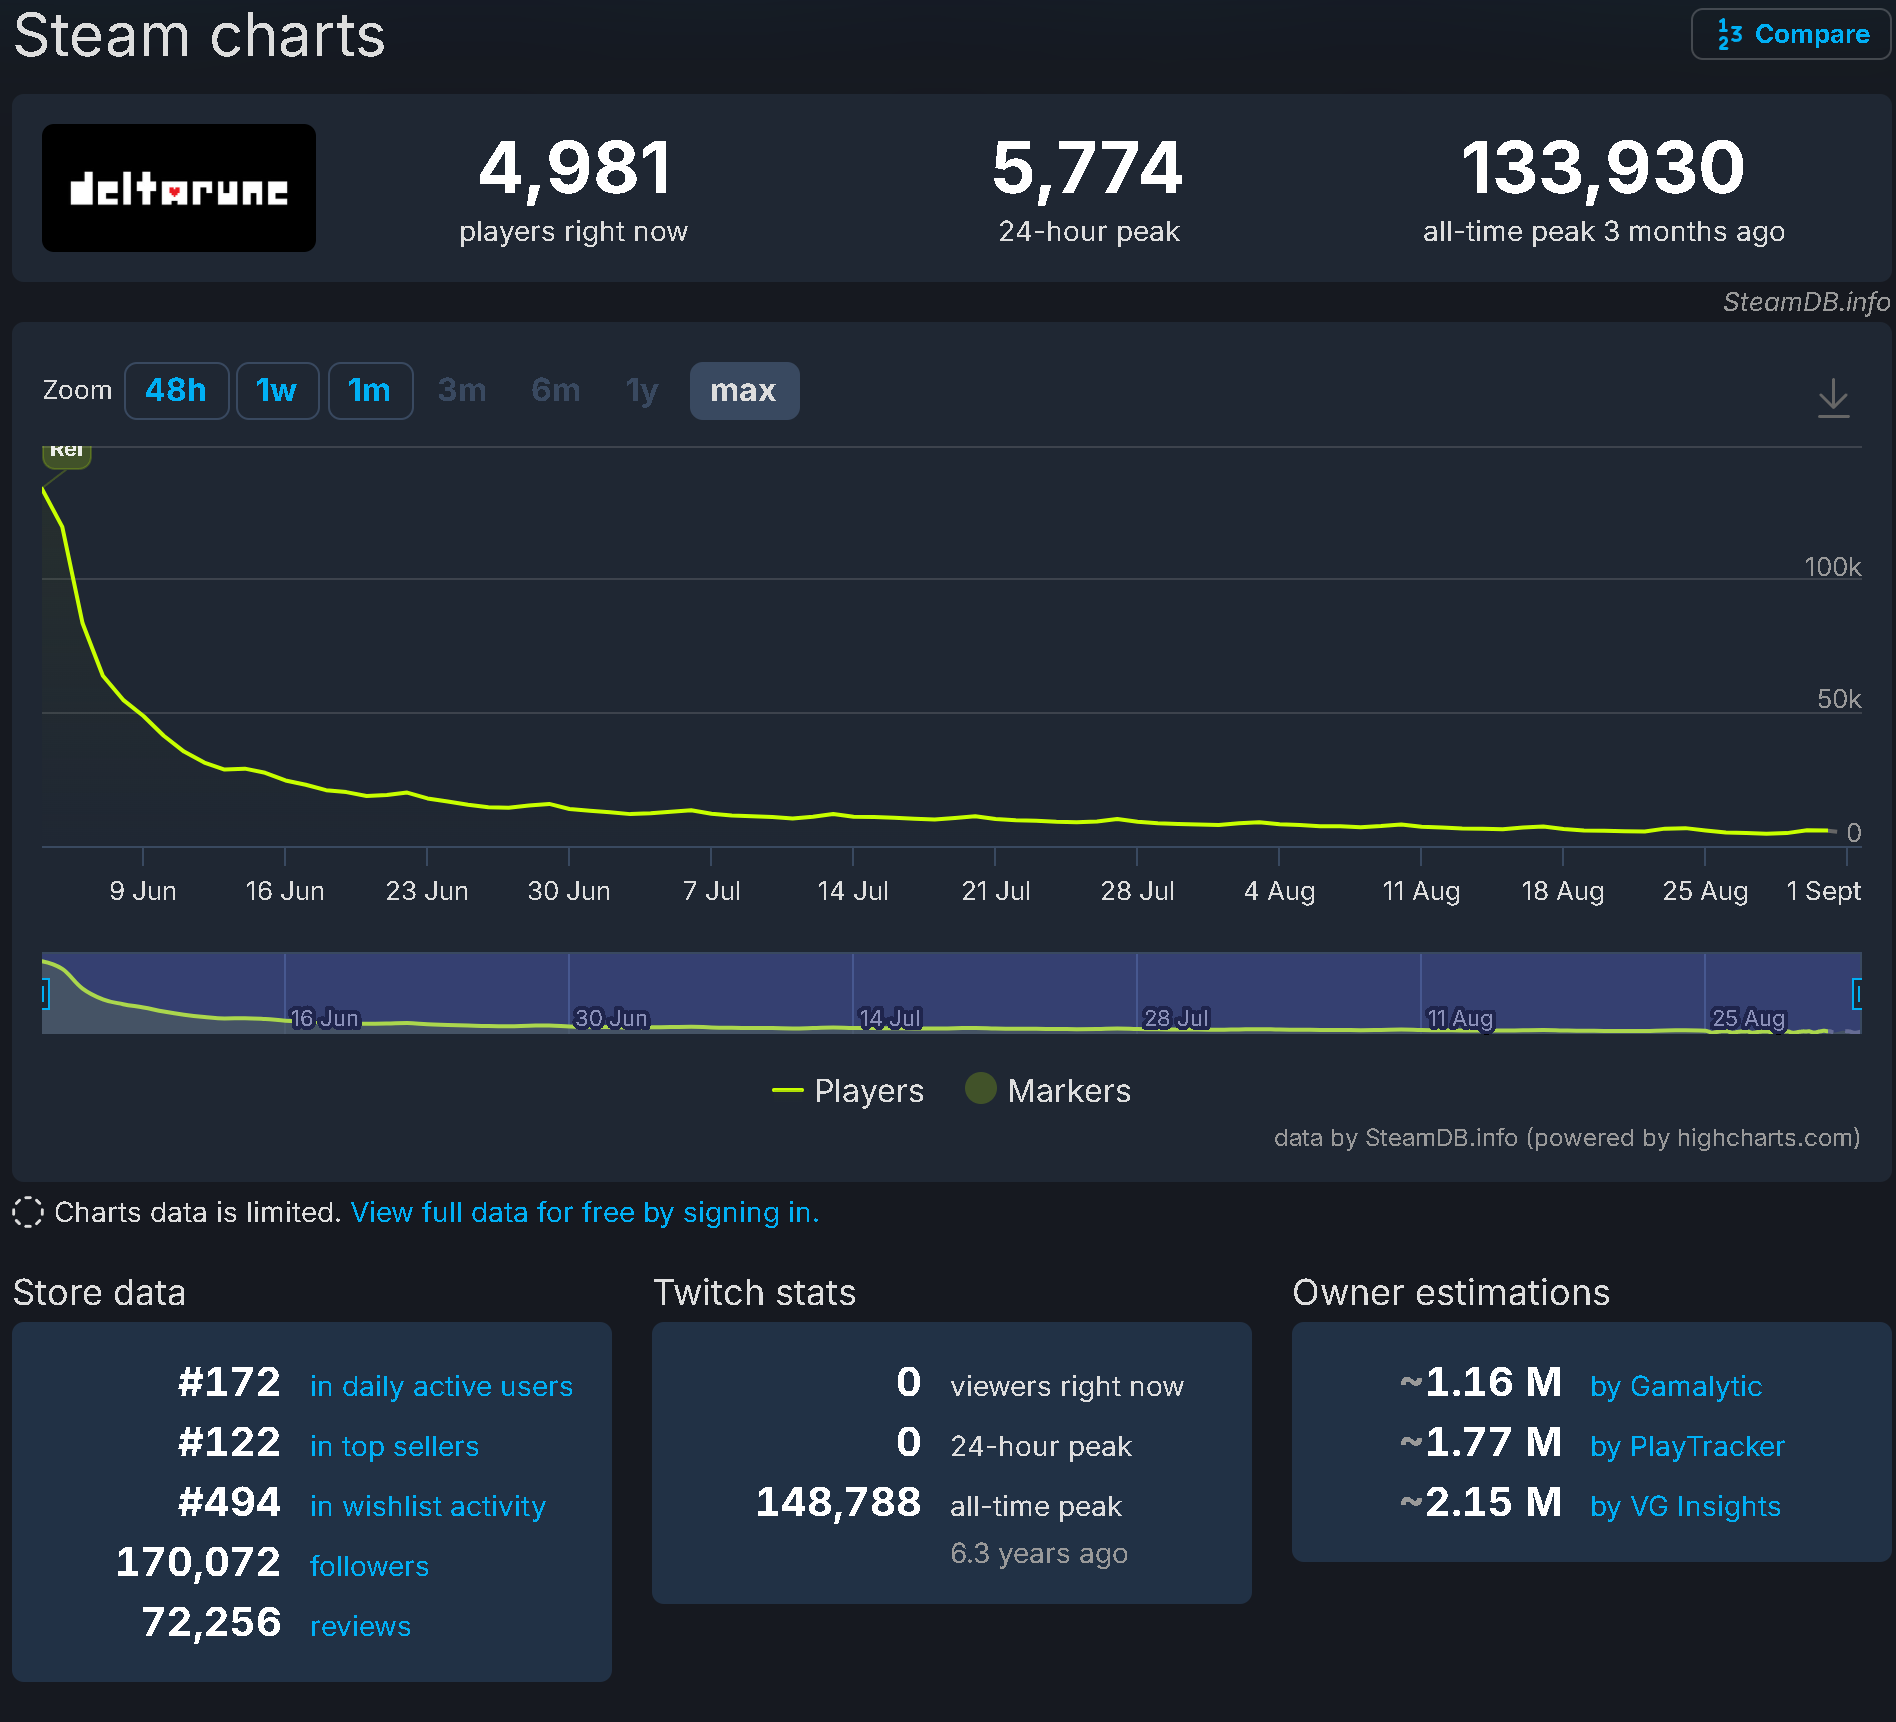Click the 133,930 all-time peak figure
Viewport: 1896px width, 1722px height.
coord(1603,168)
